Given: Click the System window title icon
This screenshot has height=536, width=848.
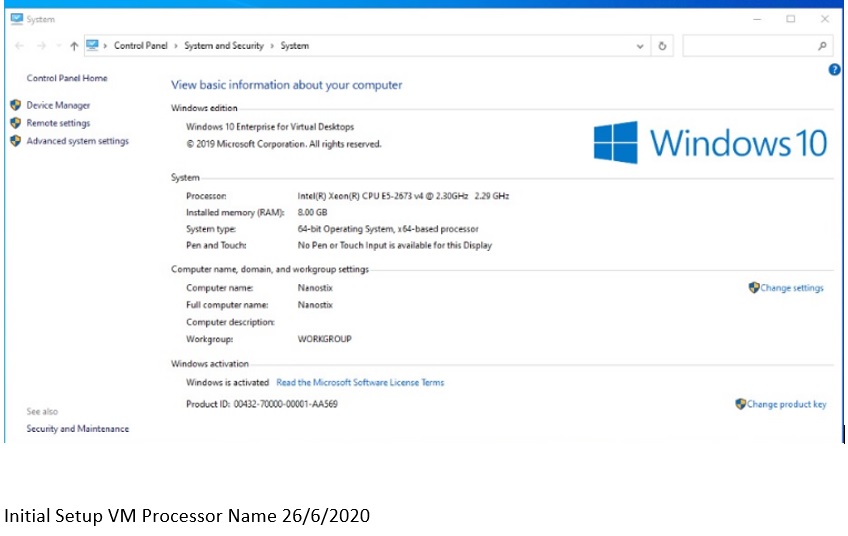Looking at the screenshot, I should pyautogui.click(x=17, y=19).
